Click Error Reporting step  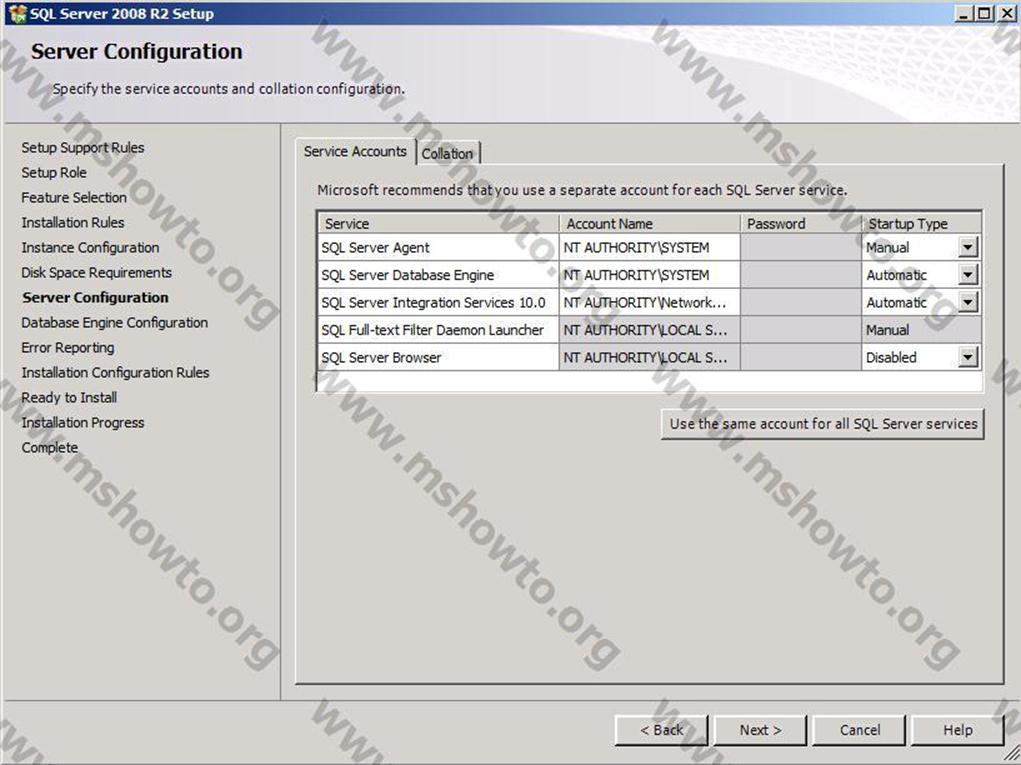pyautogui.click(x=68, y=348)
